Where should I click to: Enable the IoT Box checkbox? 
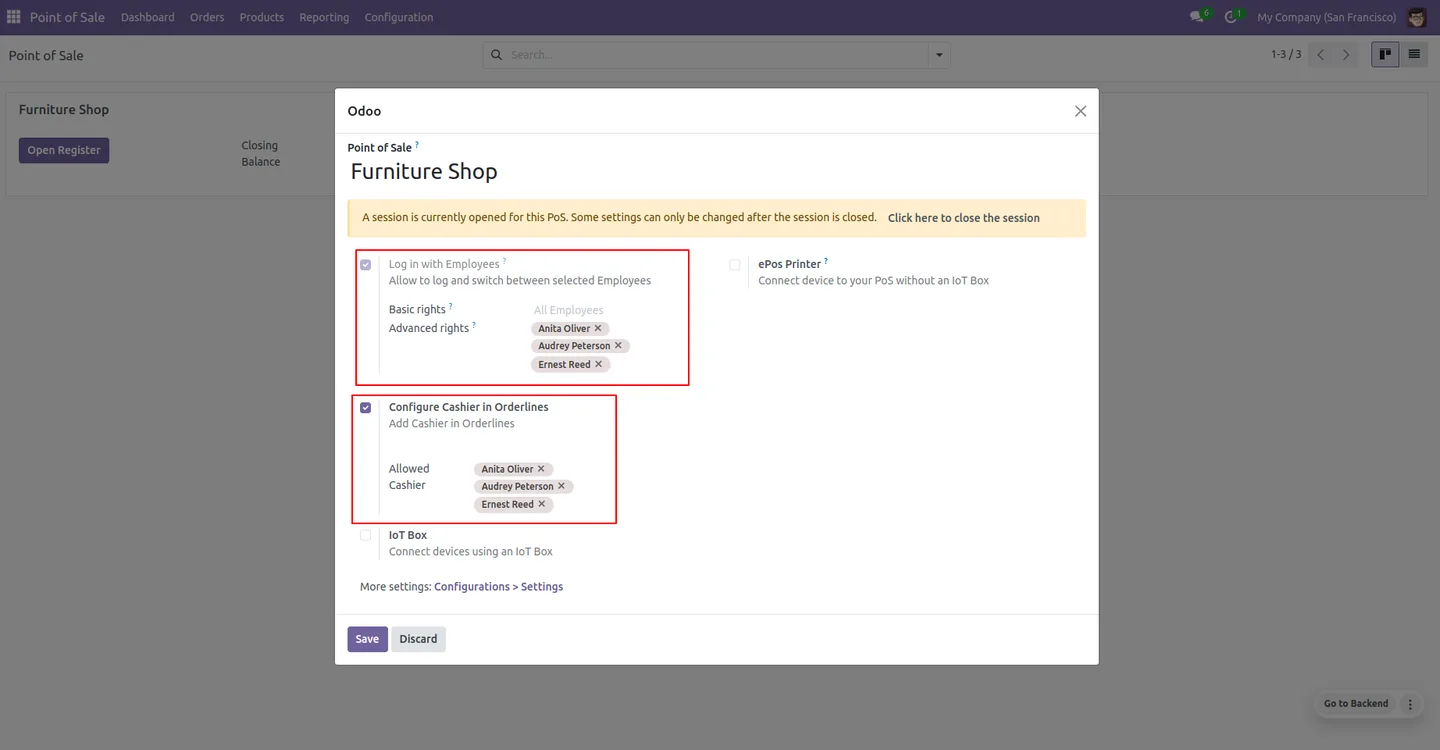point(365,536)
